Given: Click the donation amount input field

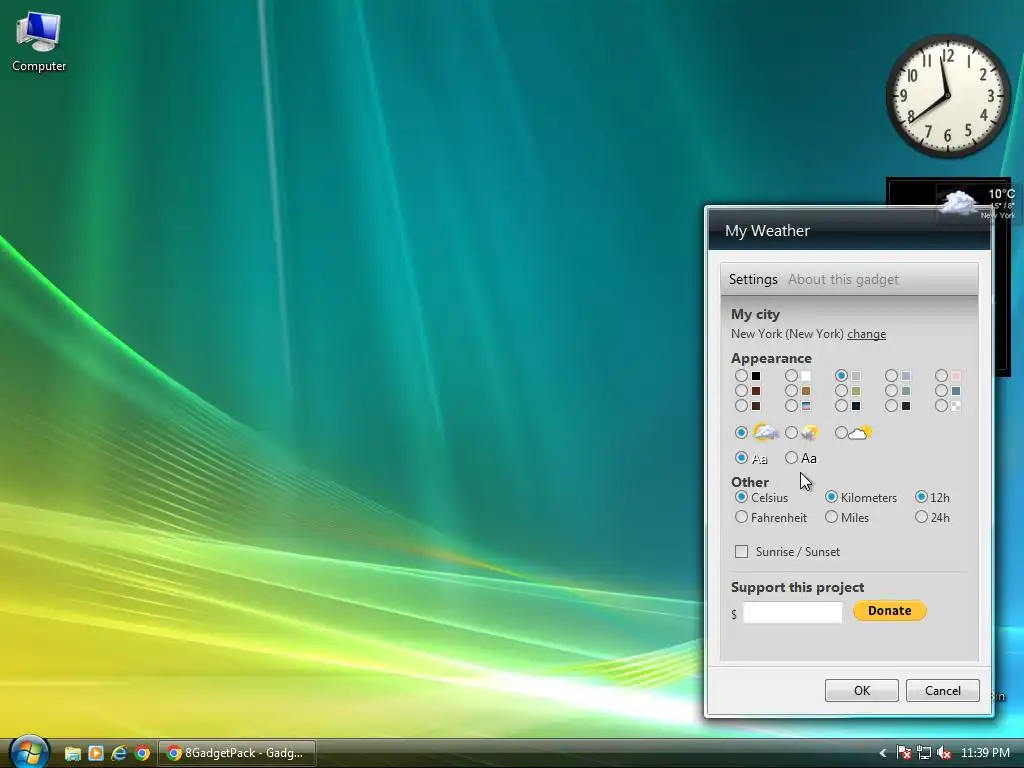Looking at the screenshot, I should [x=793, y=613].
